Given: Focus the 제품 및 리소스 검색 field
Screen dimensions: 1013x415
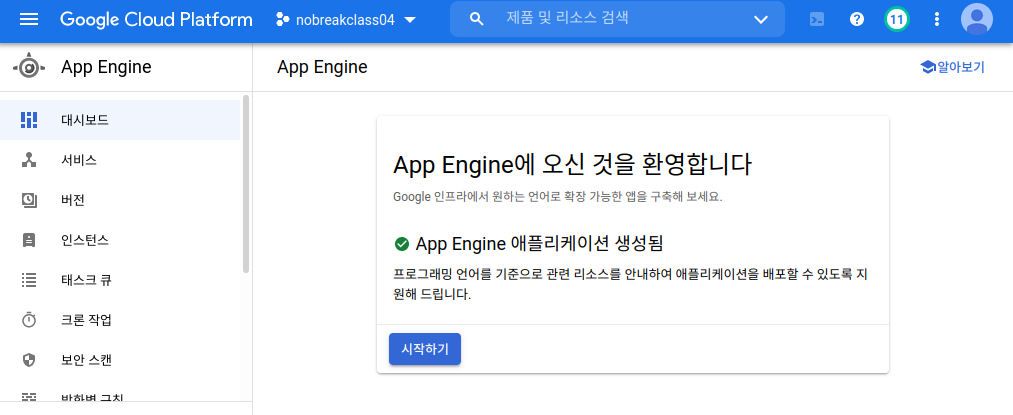Looking at the screenshot, I should pyautogui.click(x=617, y=19).
